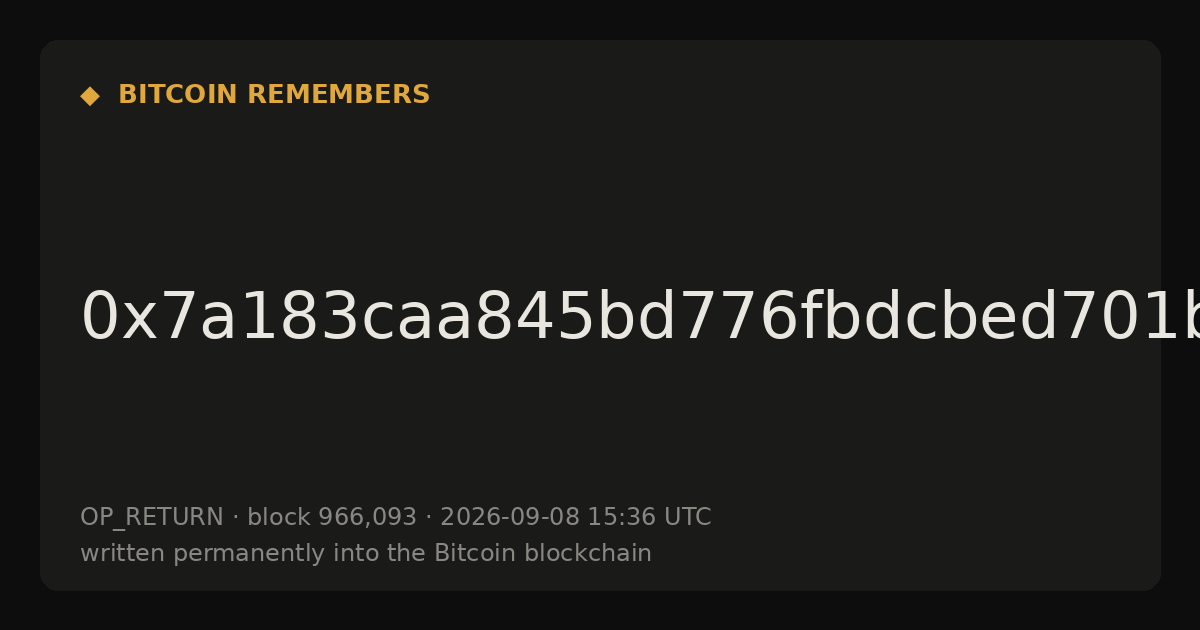
Task: Select the BITCOIN REMEMBERS heading
Action: [274, 95]
